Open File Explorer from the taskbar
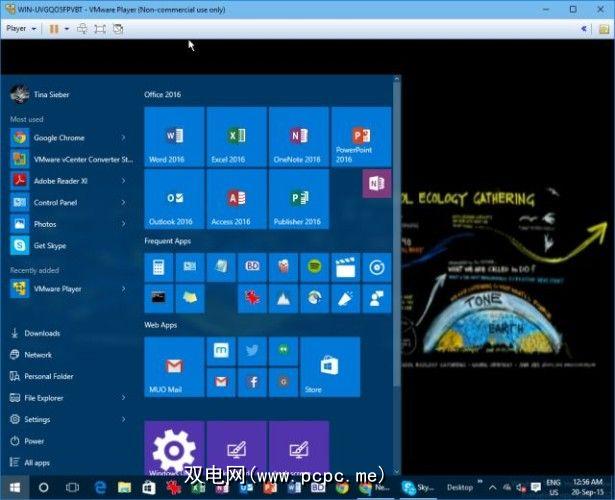The image size is (615, 500). tap(124, 487)
